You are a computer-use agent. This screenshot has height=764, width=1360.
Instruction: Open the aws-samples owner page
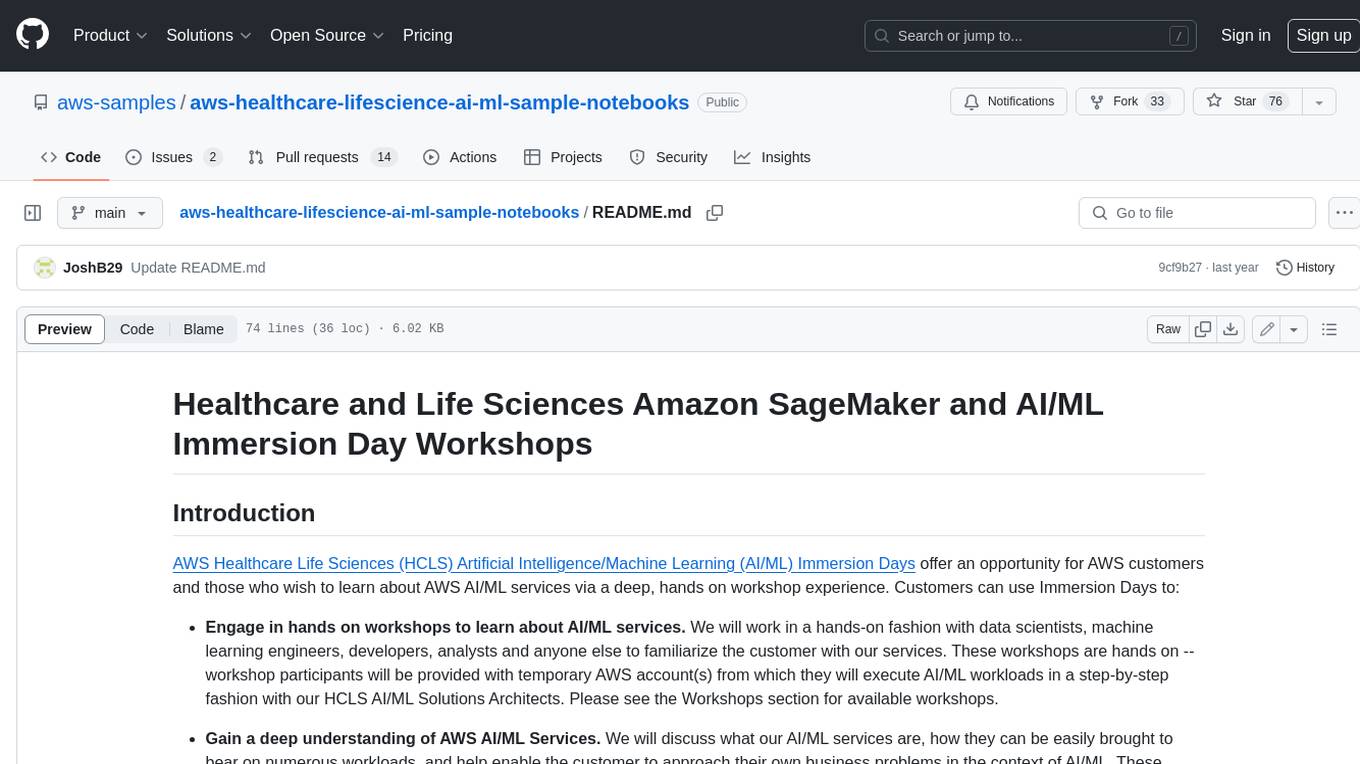pos(116,102)
